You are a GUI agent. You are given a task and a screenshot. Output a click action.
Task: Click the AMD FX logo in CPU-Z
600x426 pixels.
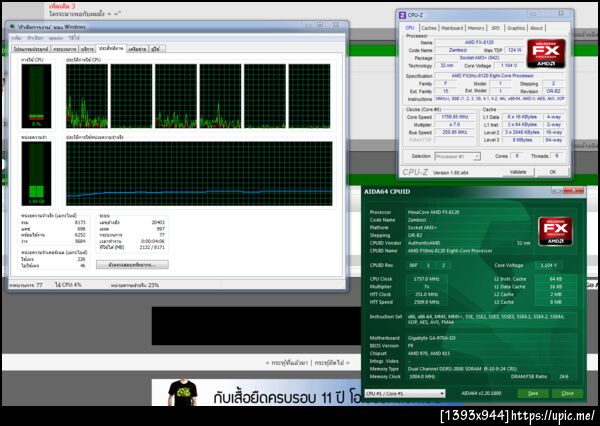click(546, 53)
